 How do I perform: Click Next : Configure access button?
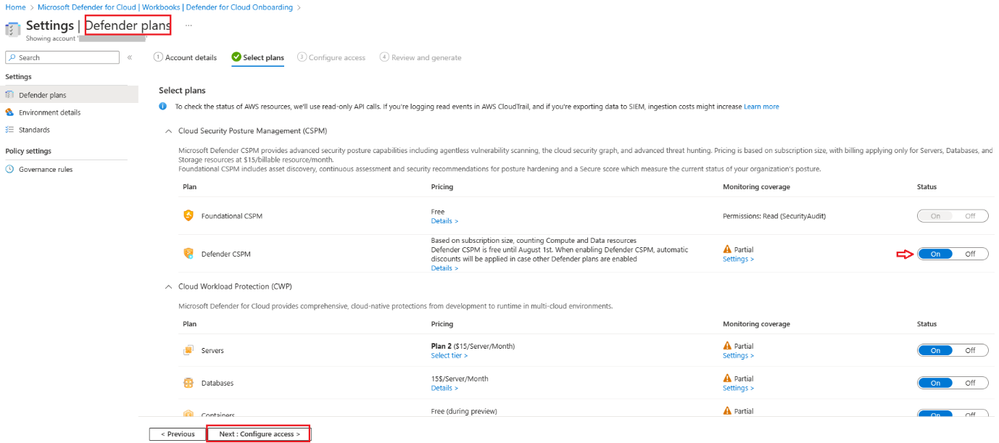click(259, 434)
